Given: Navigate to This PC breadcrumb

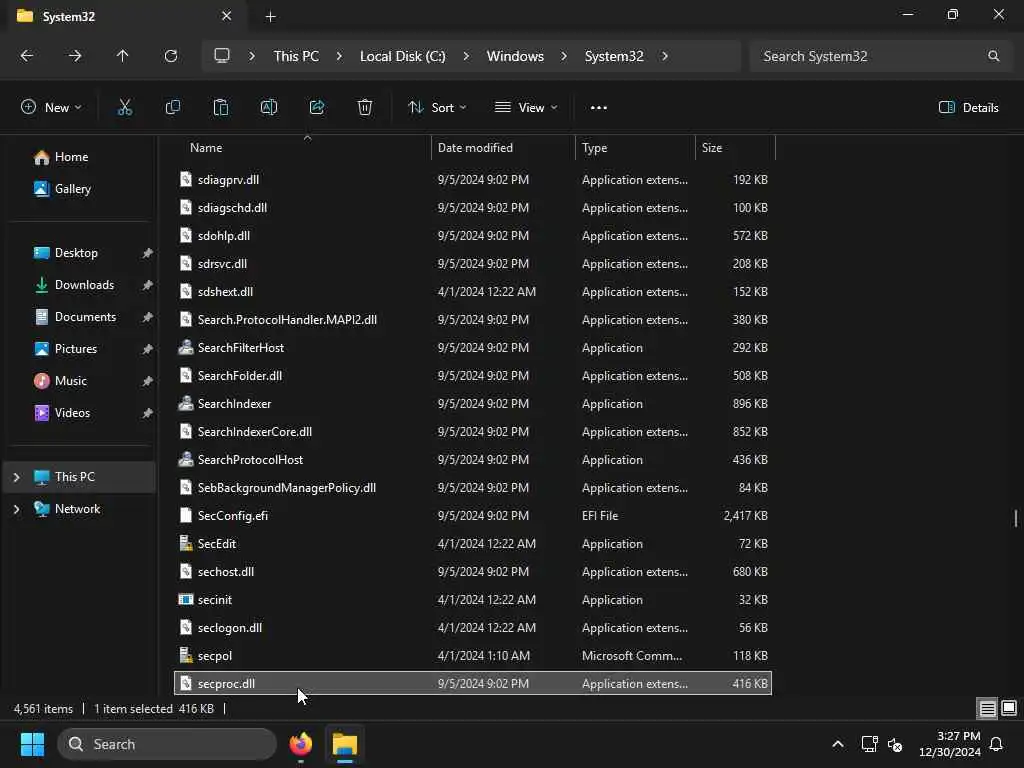Looking at the screenshot, I should click(296, 56).
